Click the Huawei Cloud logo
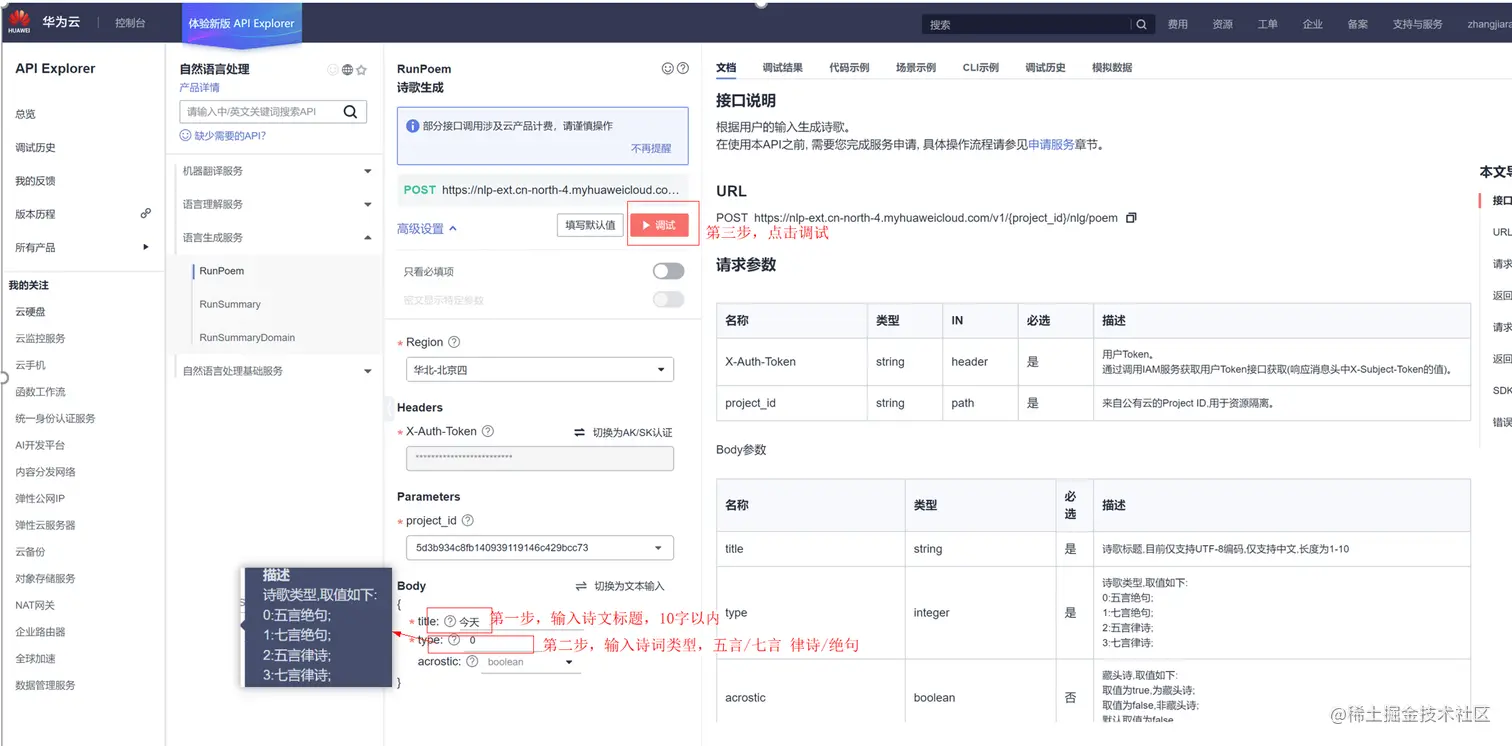This screenshot has height=746, width=1512. [x=19, y=22]
